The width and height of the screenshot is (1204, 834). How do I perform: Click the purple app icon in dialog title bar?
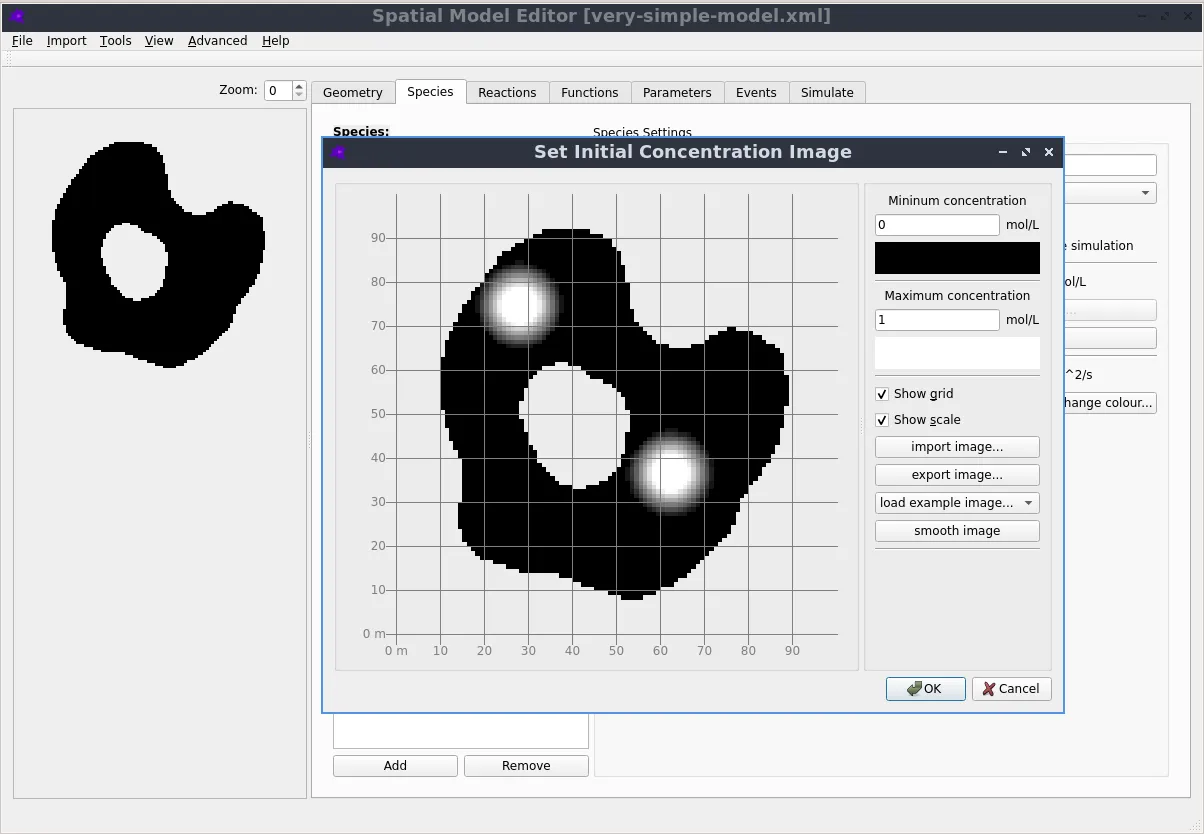339,152
